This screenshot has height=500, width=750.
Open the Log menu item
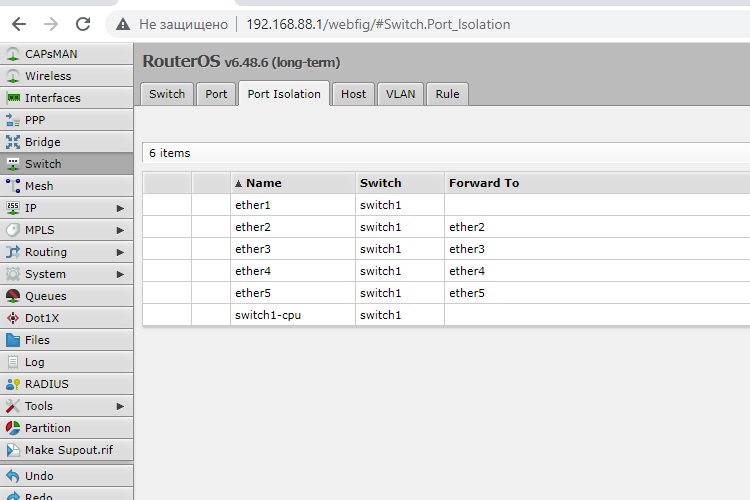point(66,362)
